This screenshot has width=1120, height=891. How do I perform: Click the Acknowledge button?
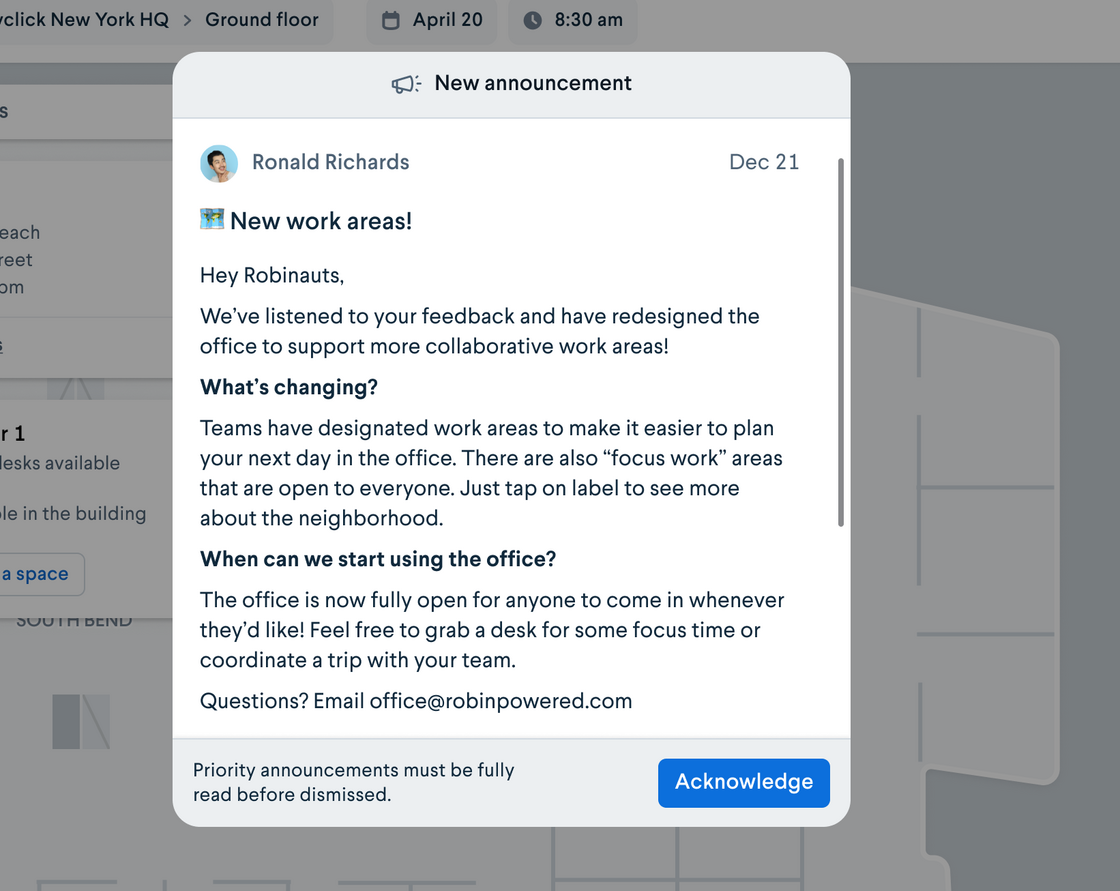point(744,782)
